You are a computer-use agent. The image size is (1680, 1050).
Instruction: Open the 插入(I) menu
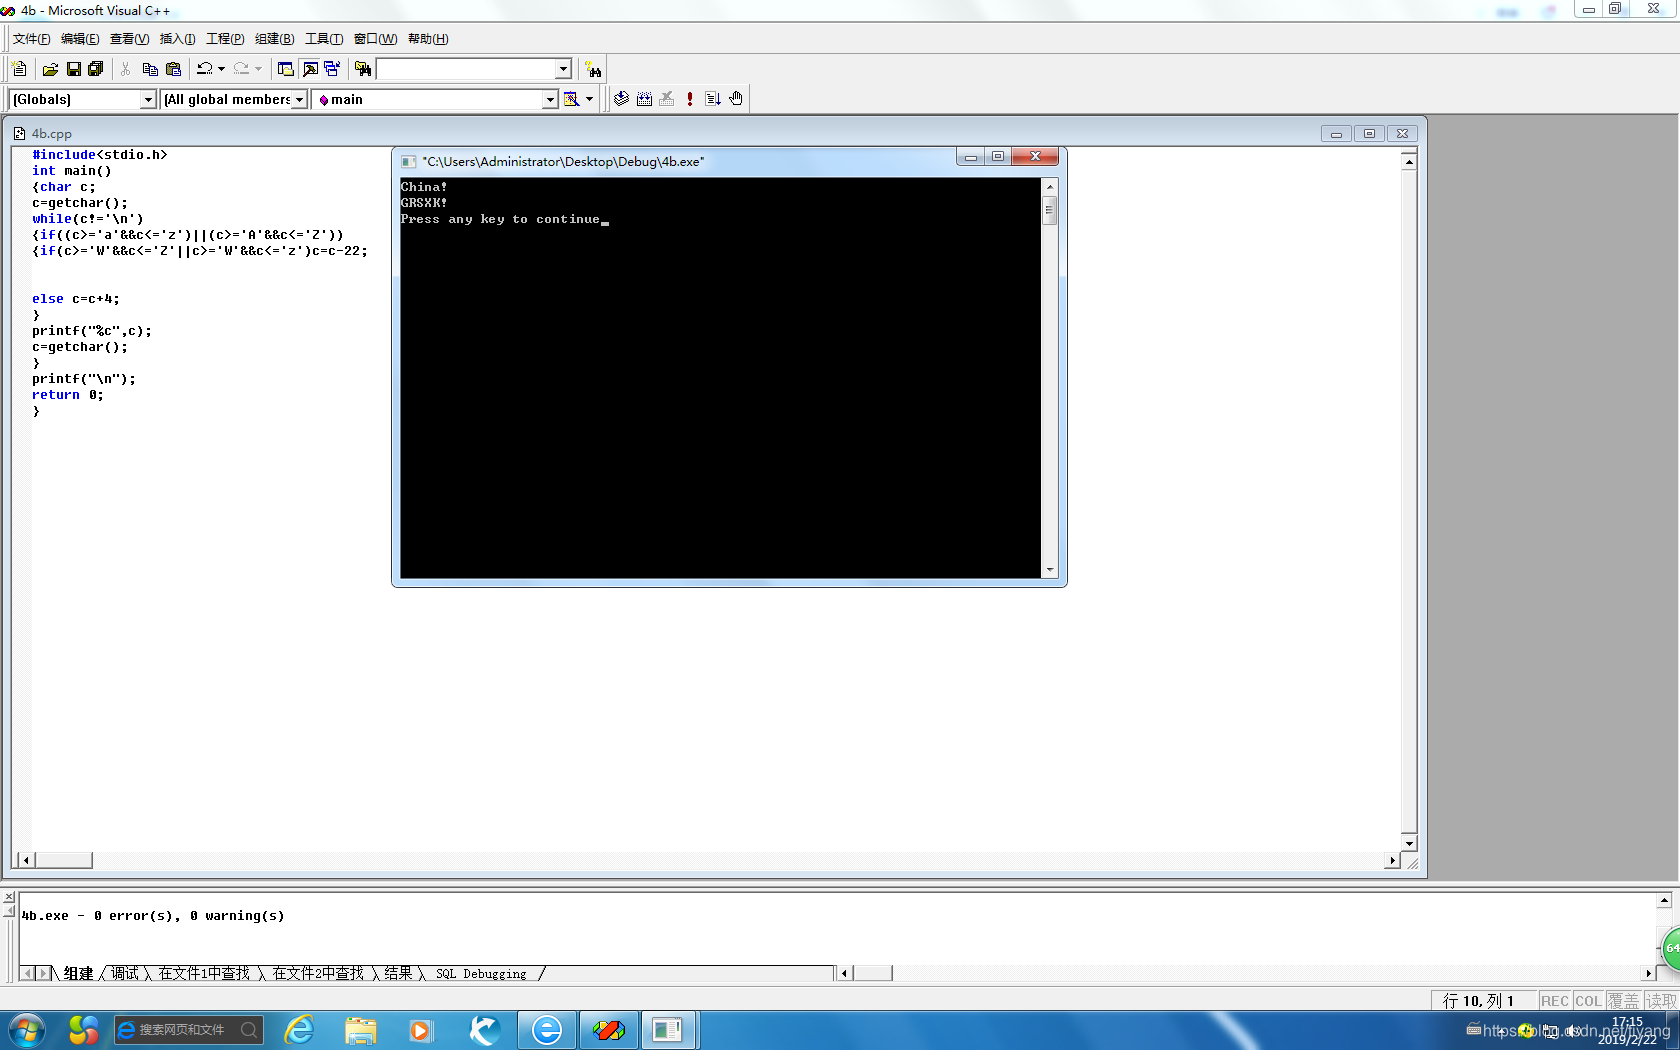click(x=178, y=39)
